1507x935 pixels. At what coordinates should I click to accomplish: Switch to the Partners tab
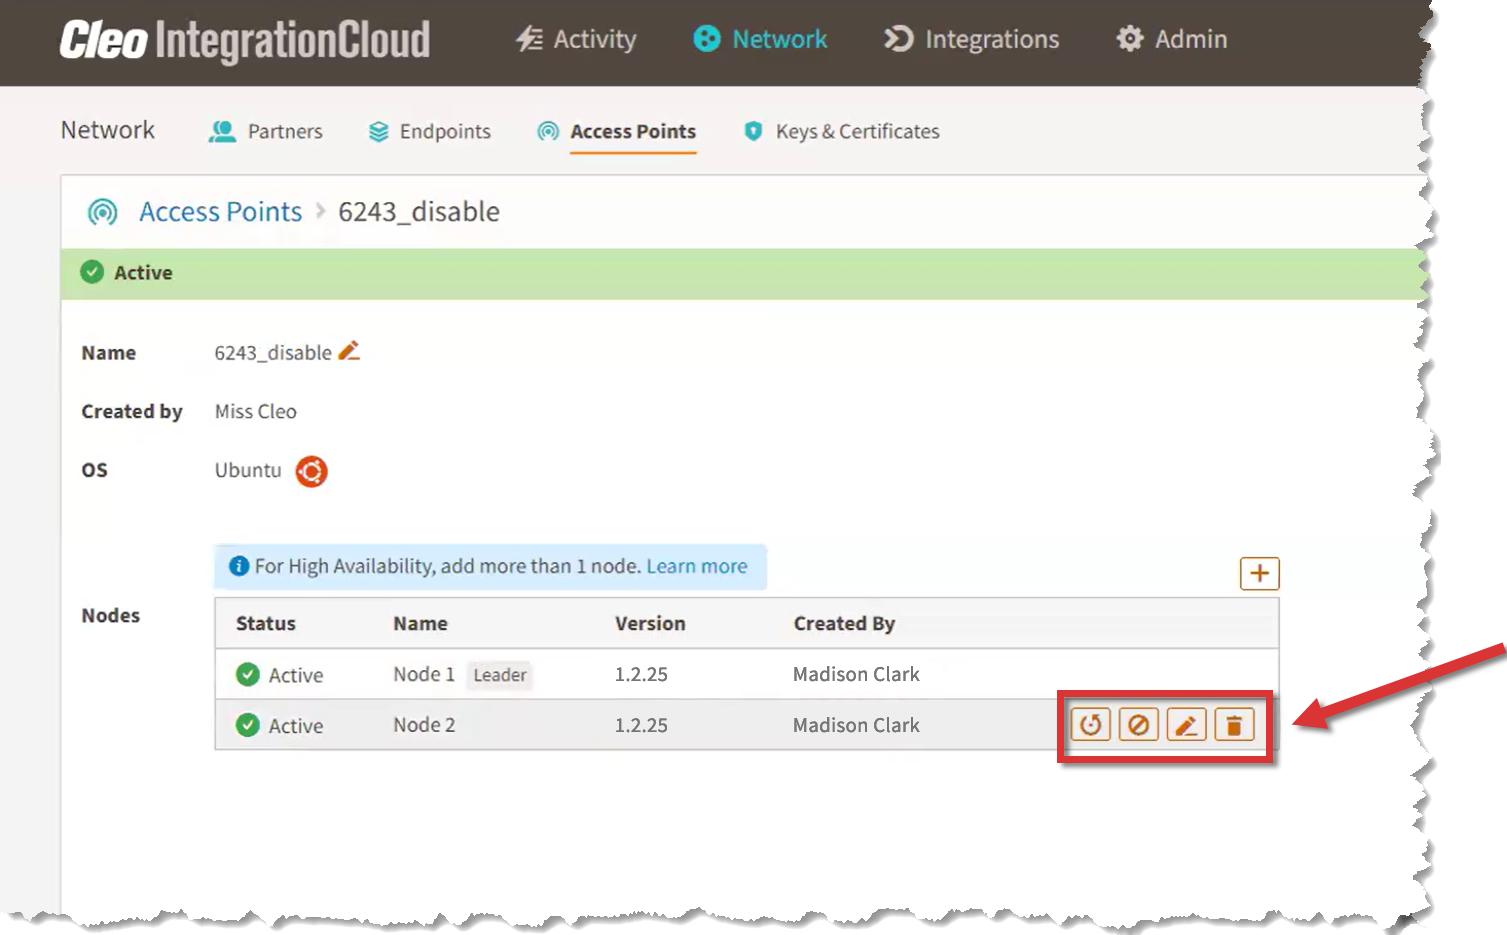pyautogui.click(x=265, y=131)
